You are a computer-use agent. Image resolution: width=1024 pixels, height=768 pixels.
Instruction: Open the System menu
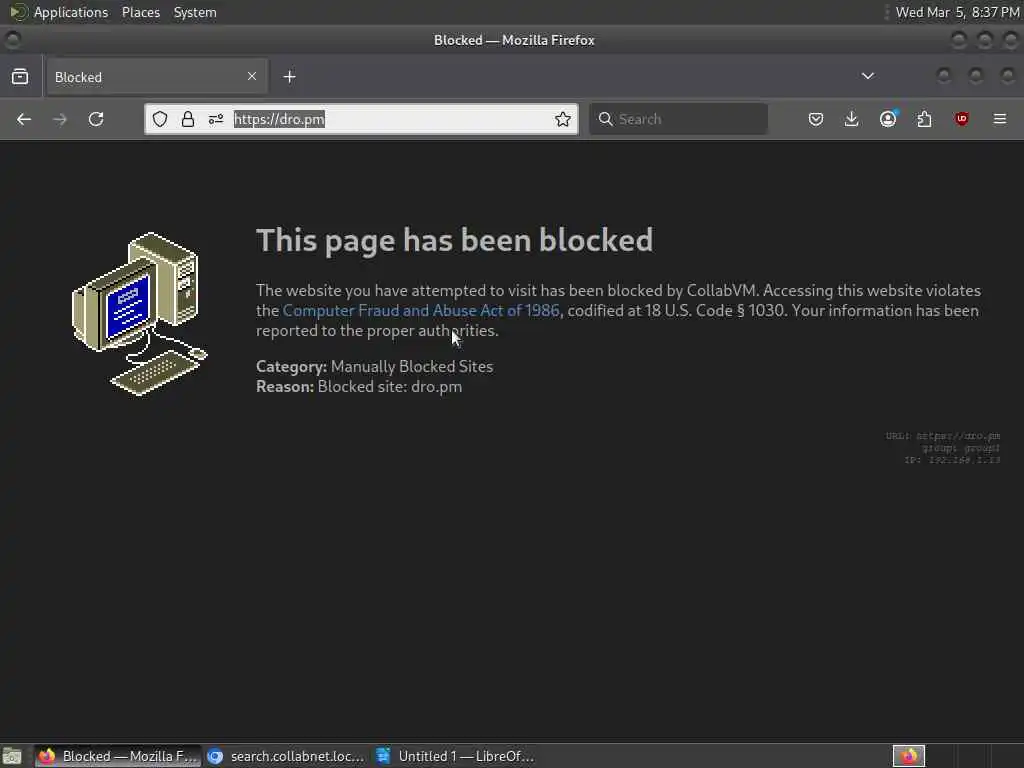pyautogui.click(x=195, y=12)
